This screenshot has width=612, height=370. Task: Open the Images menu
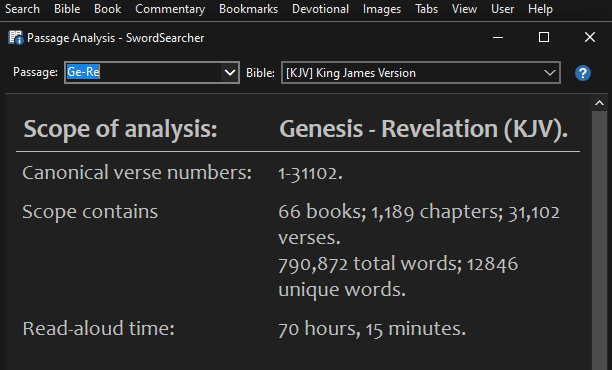(382, 9)
